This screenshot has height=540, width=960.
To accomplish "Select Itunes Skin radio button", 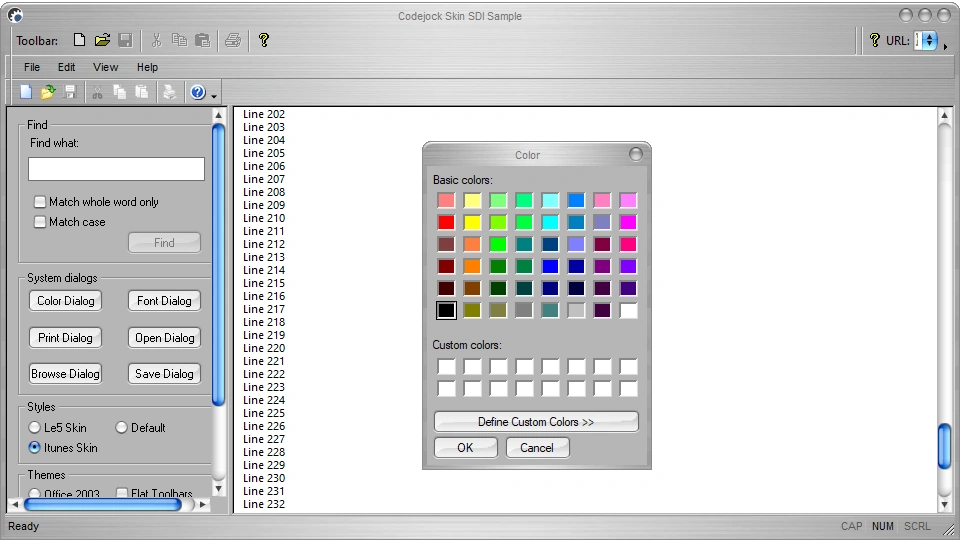I will coord(34,448).
